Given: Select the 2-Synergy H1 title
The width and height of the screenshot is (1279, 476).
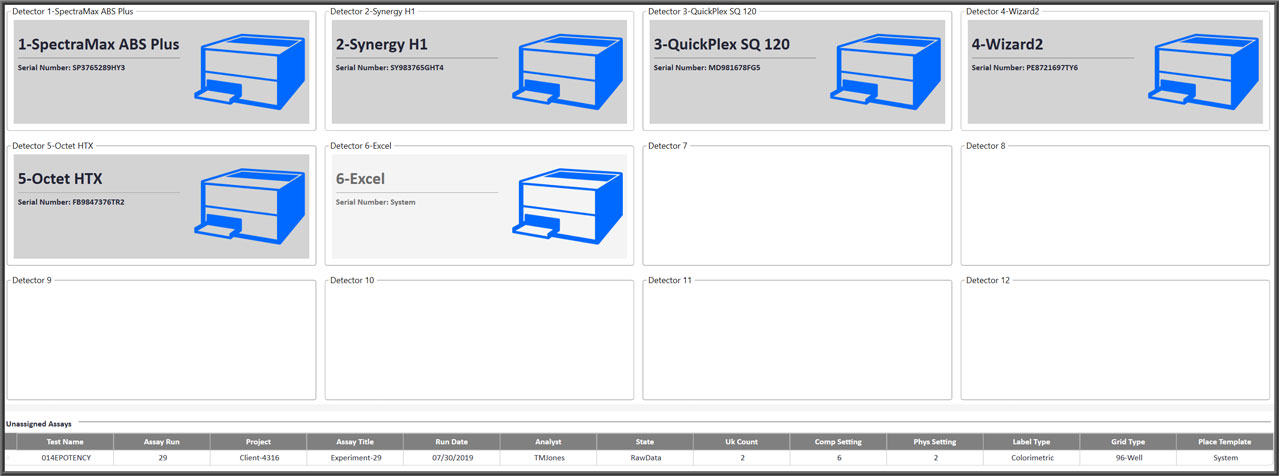Looking at the screenshot, I should tap(382, 45).
